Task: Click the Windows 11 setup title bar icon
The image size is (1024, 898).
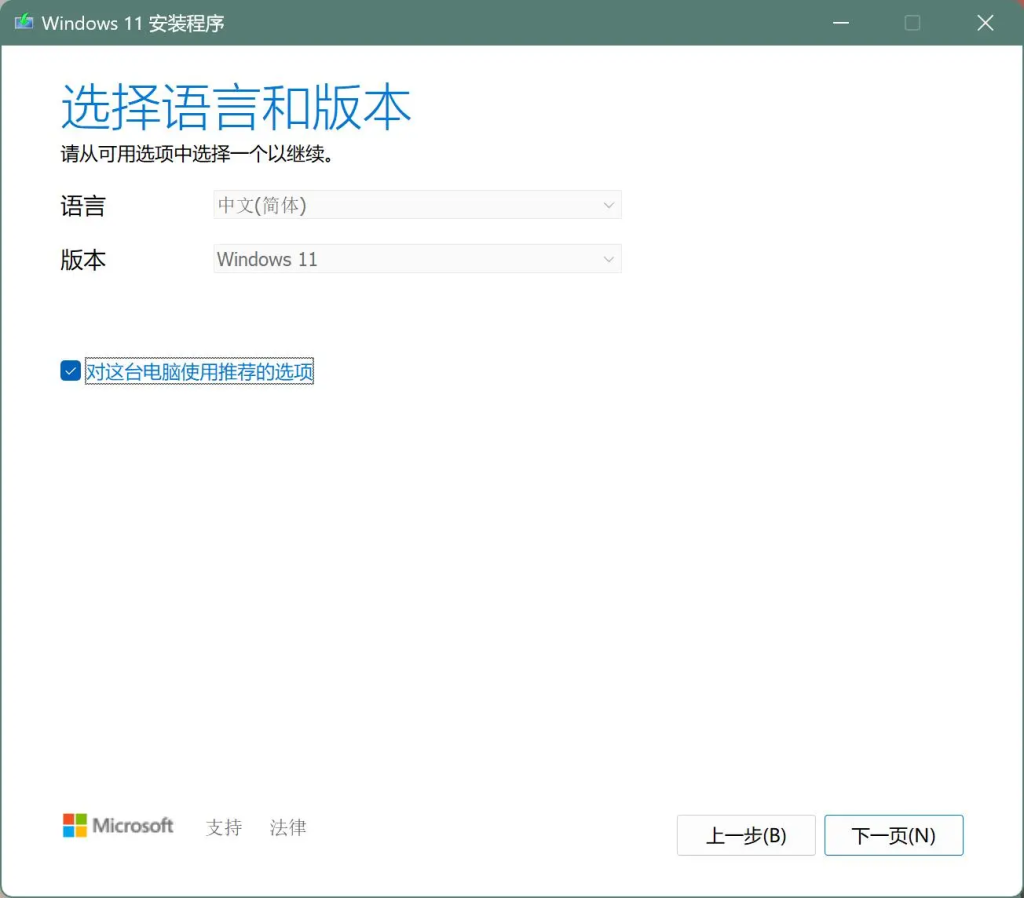Action: (24, 23)
